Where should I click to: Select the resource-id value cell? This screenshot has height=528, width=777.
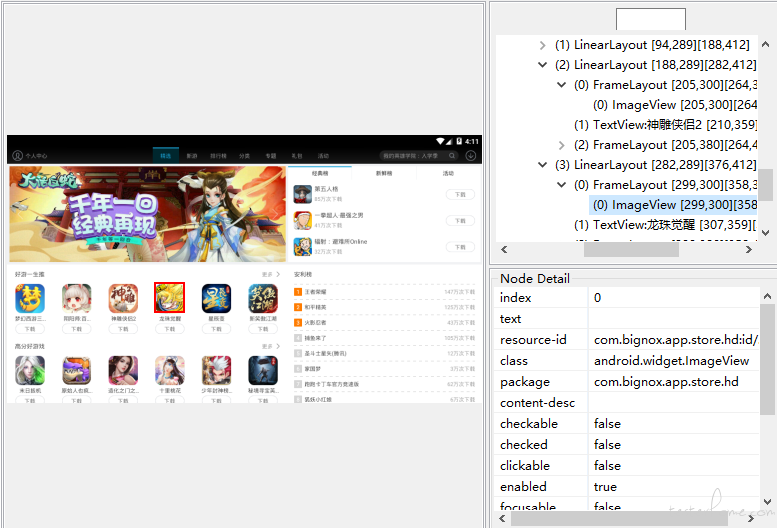click(674, 340)
